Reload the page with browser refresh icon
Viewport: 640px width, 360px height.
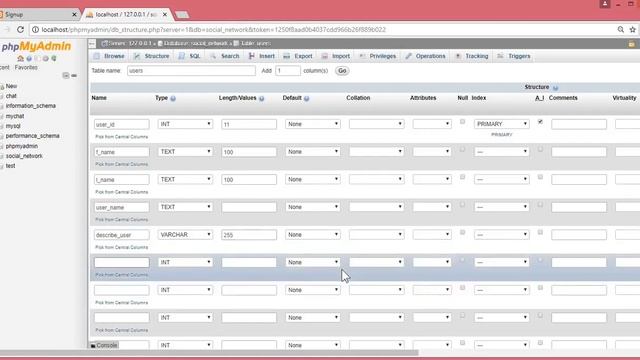(x=20, y=29)
